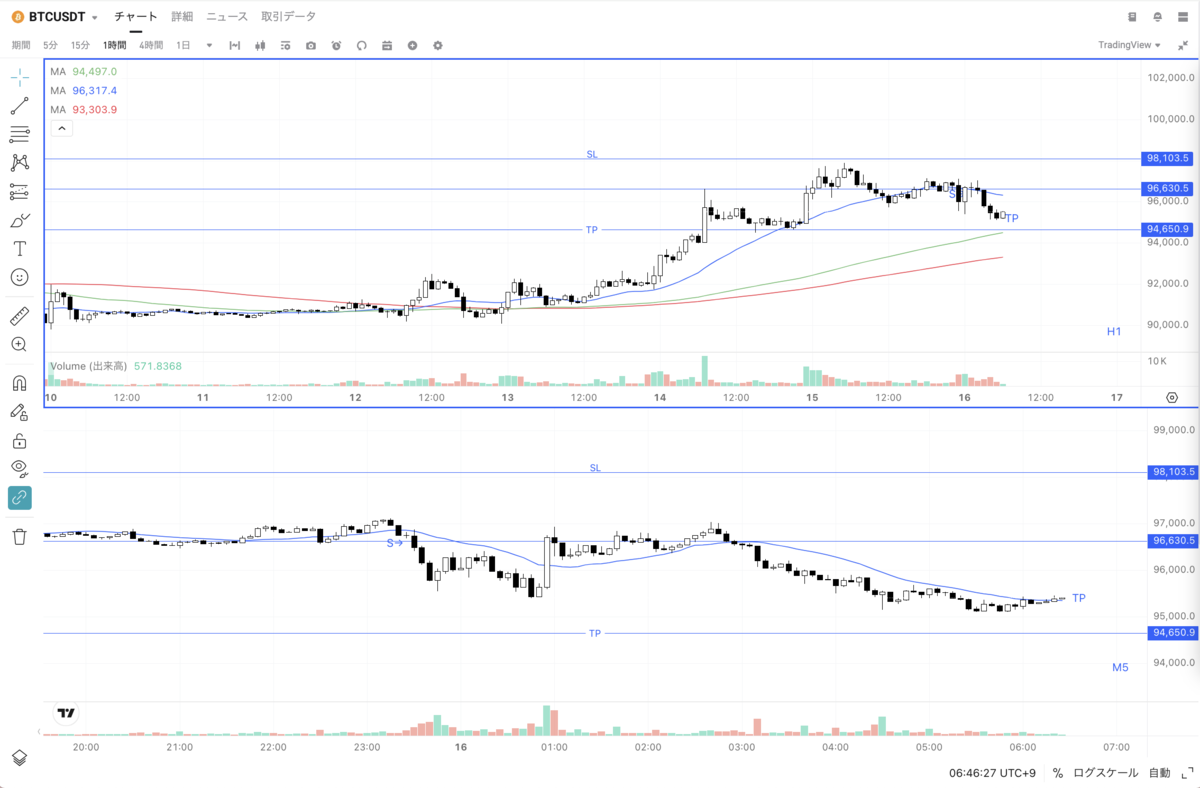Open the indicators toolbar icon
This screenshot has width=1200, height=788.
[286, 45]
